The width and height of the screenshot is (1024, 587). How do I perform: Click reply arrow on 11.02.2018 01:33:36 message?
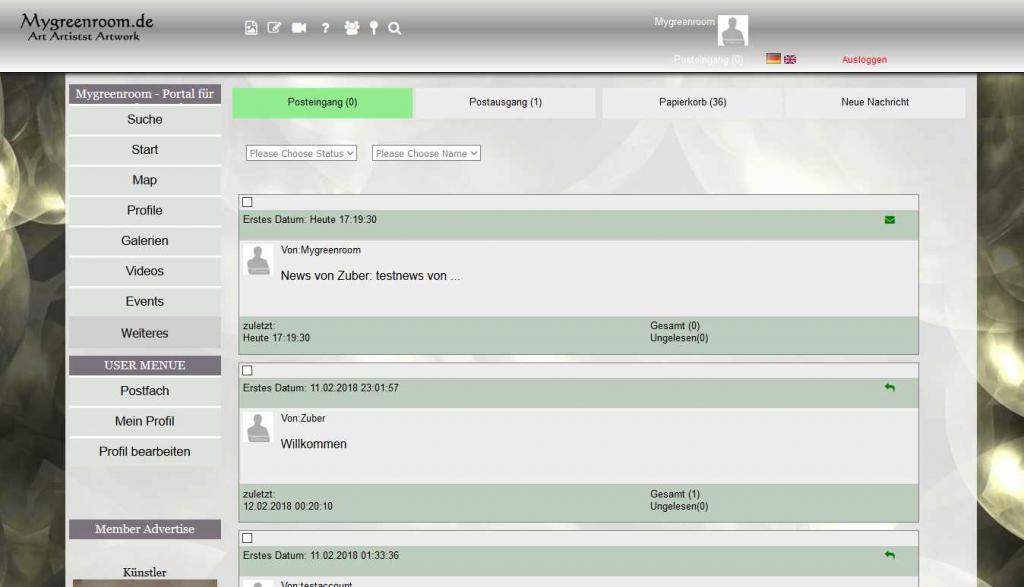pyautogui.click(x=889, y=555)
